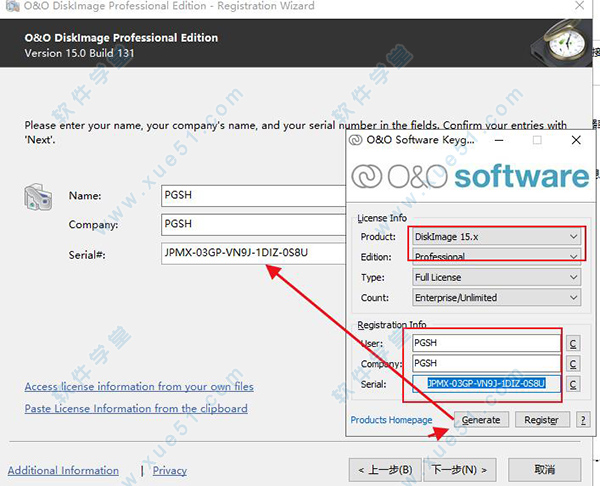This screenshot has width=600, height=486.
Task: Expand the Product dropdown showing DiskImage 15.x
Action: [x=496, y=237]
